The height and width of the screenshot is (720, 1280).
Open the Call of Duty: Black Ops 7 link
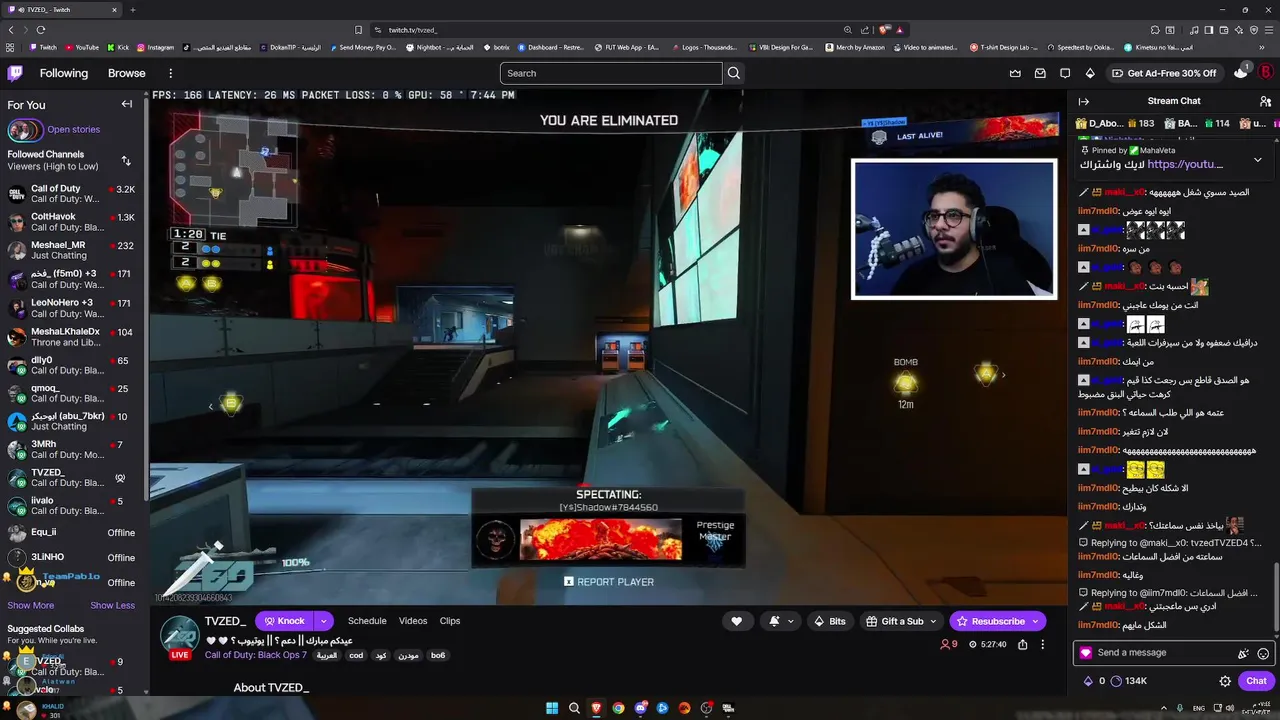(x=256, y=655)
